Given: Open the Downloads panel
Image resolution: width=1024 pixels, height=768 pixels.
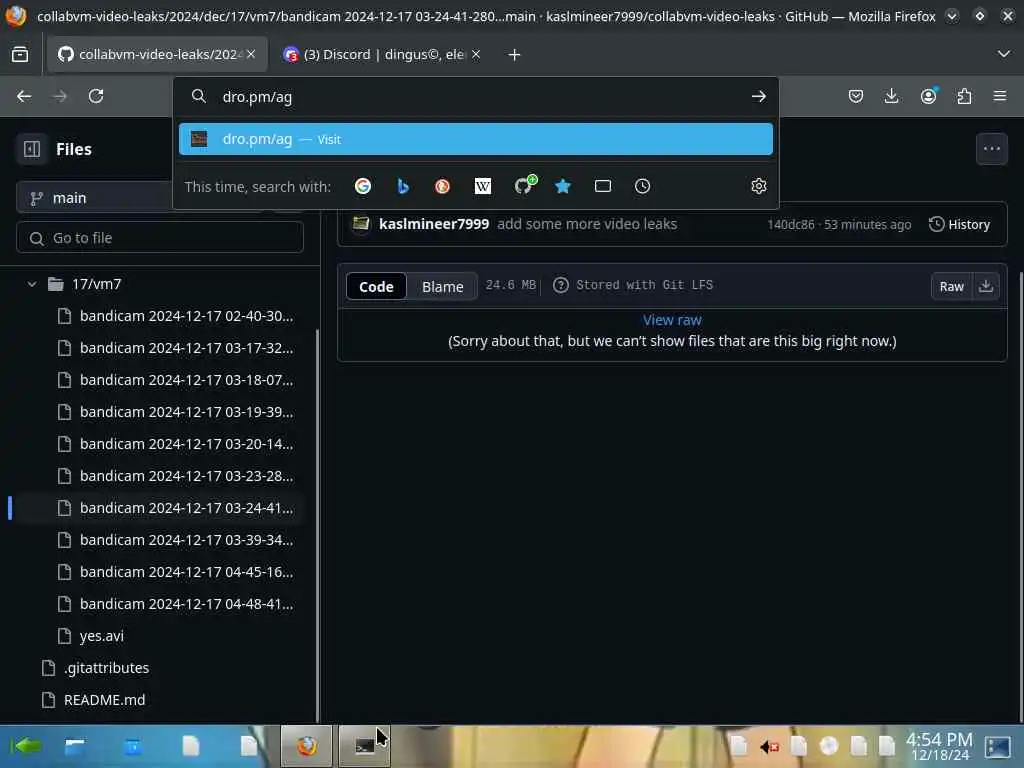Looking at the screenshot, I should click(x=891, y=97).
